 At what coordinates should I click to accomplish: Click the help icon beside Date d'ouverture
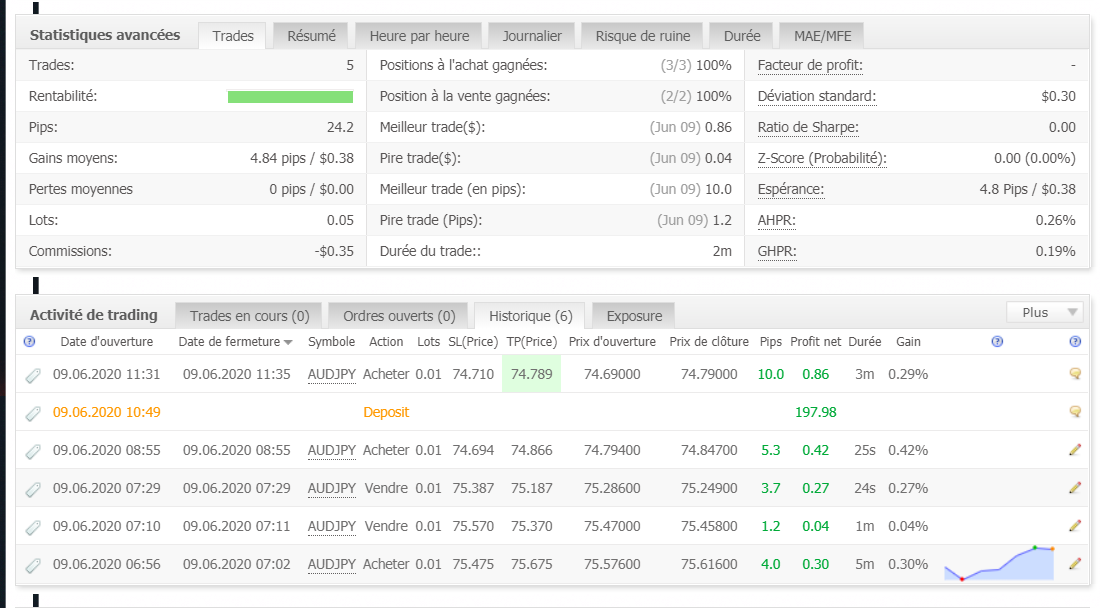click(29, 342)
